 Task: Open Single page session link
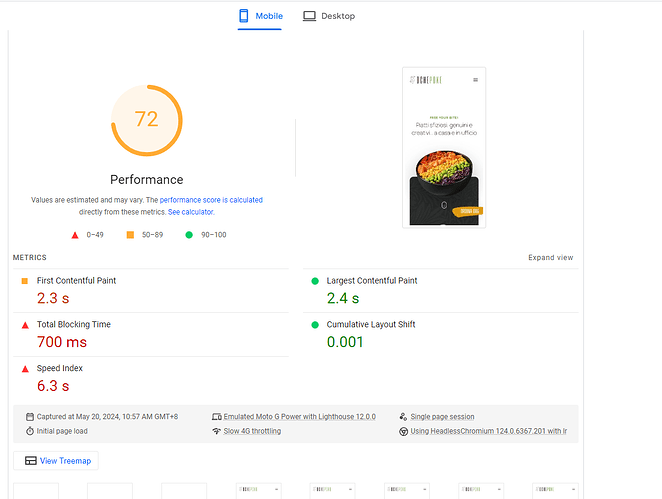(442, 417)
